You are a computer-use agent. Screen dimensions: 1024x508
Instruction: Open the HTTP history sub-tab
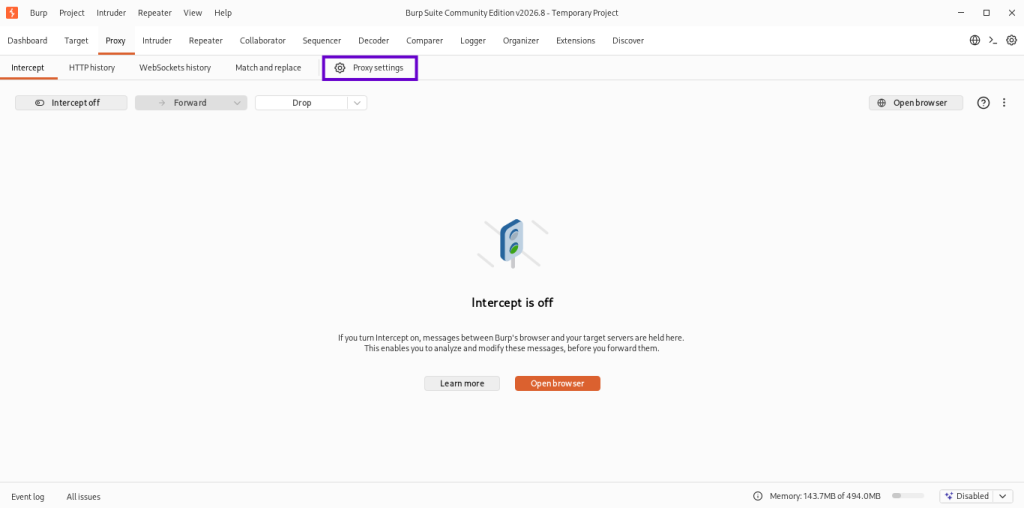(x=92, y=67)
